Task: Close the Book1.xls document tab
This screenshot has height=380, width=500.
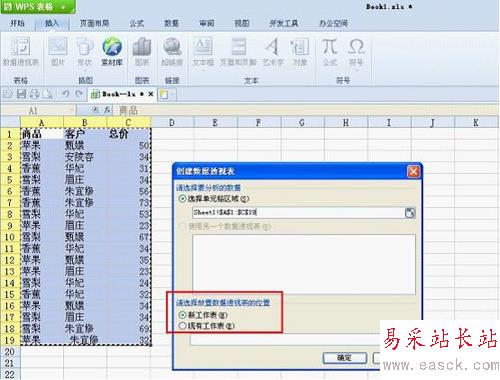Action: click(x=151, y=94)
